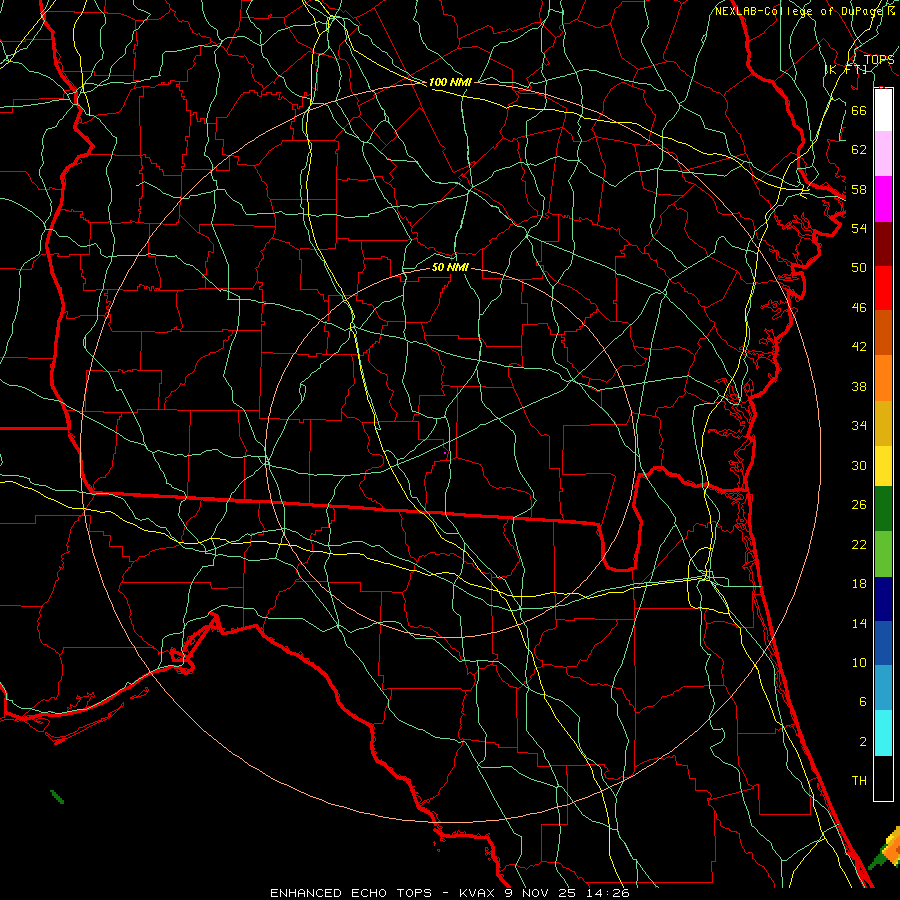Click the legend value 38

click(x=859, y=386)
